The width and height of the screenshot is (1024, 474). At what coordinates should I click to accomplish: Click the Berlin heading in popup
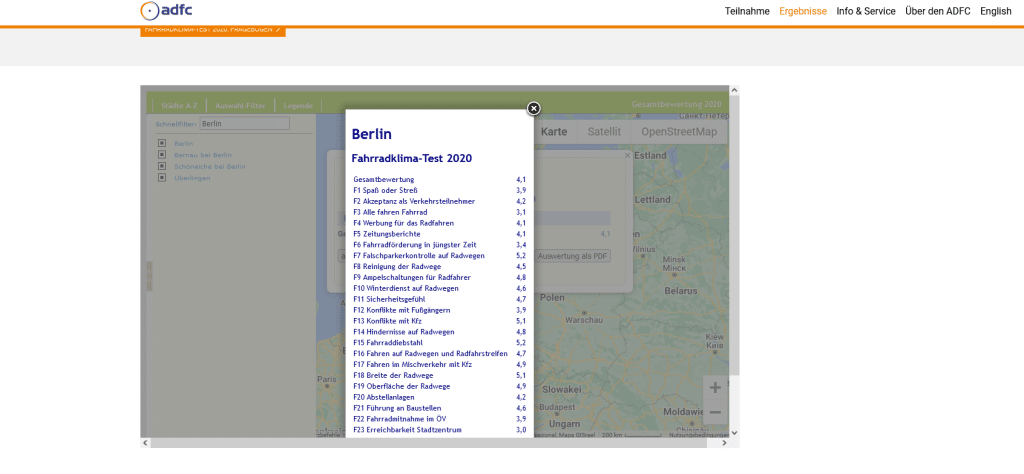tap(372, 134)
